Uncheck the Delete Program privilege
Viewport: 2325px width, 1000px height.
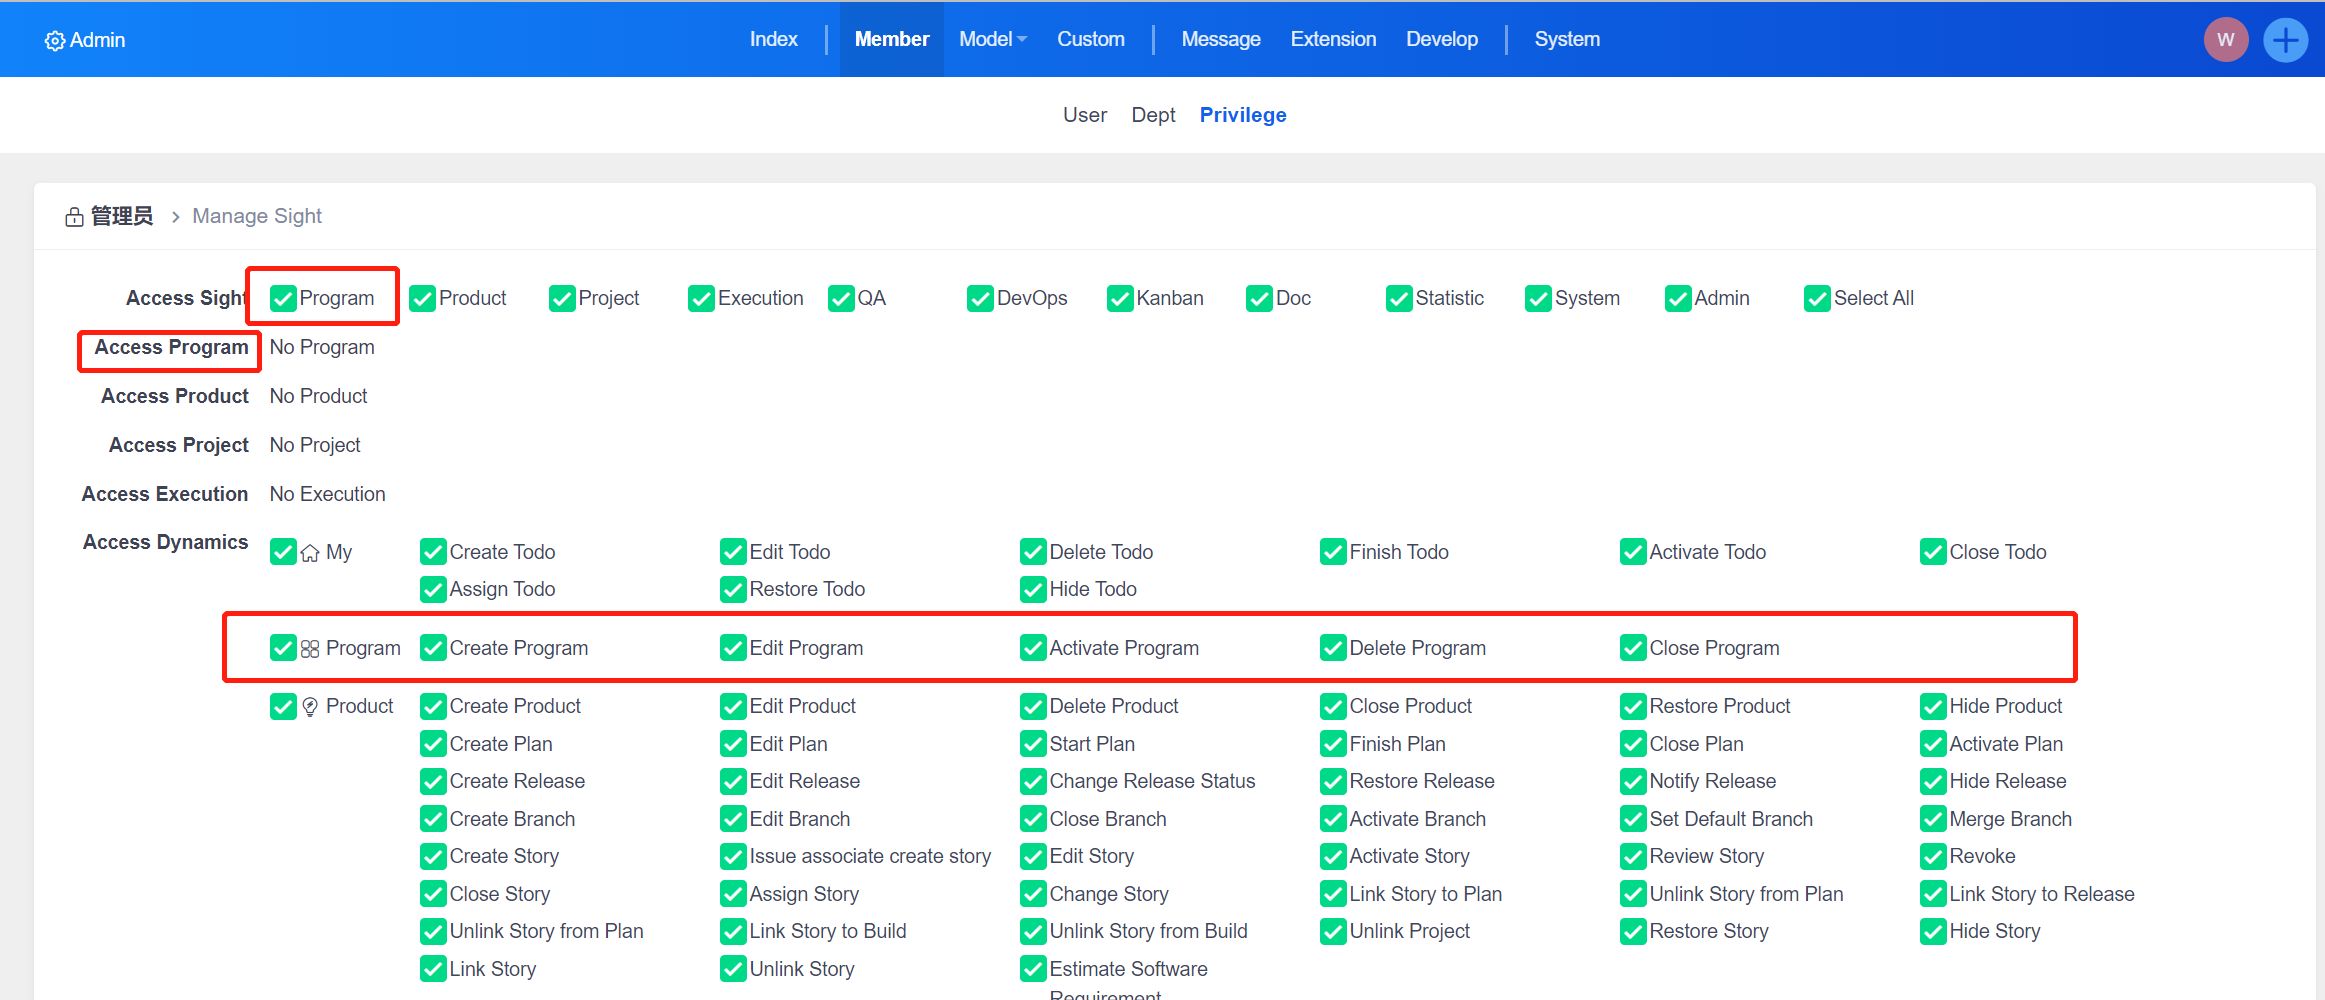point(1332,649)
